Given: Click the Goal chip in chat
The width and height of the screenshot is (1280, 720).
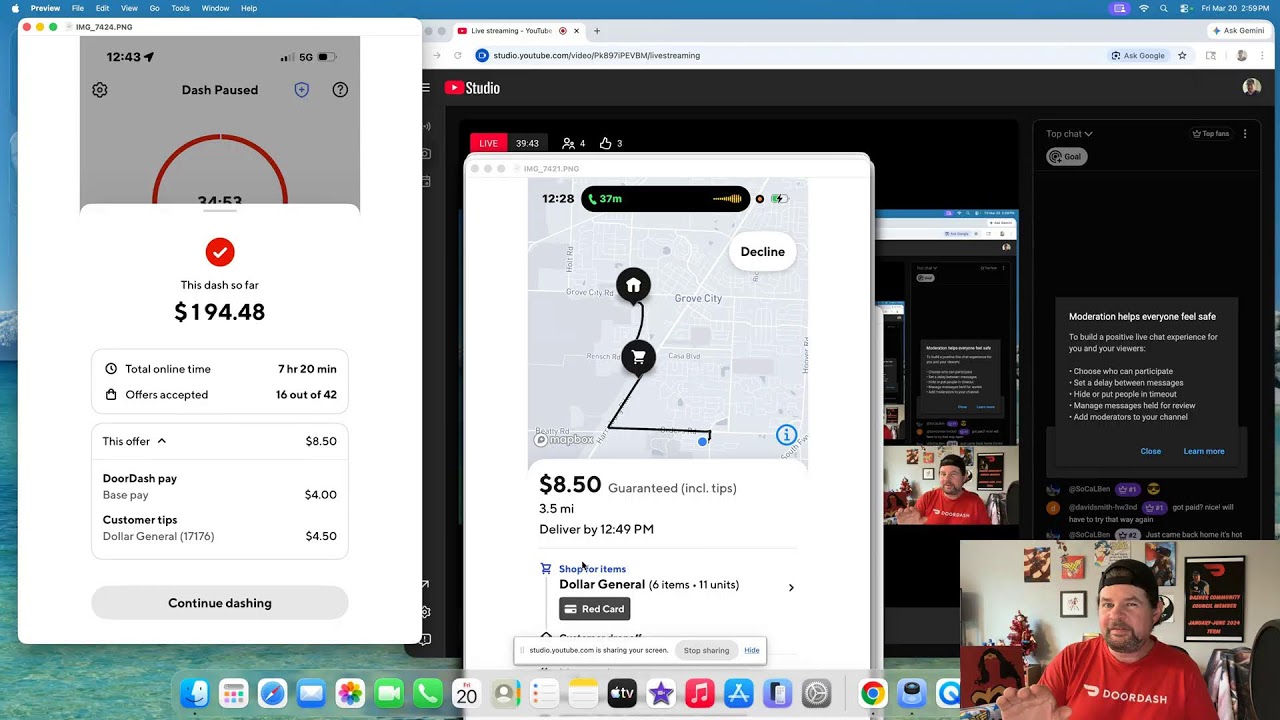Looking at the screenshot, I should point(1066,157).
